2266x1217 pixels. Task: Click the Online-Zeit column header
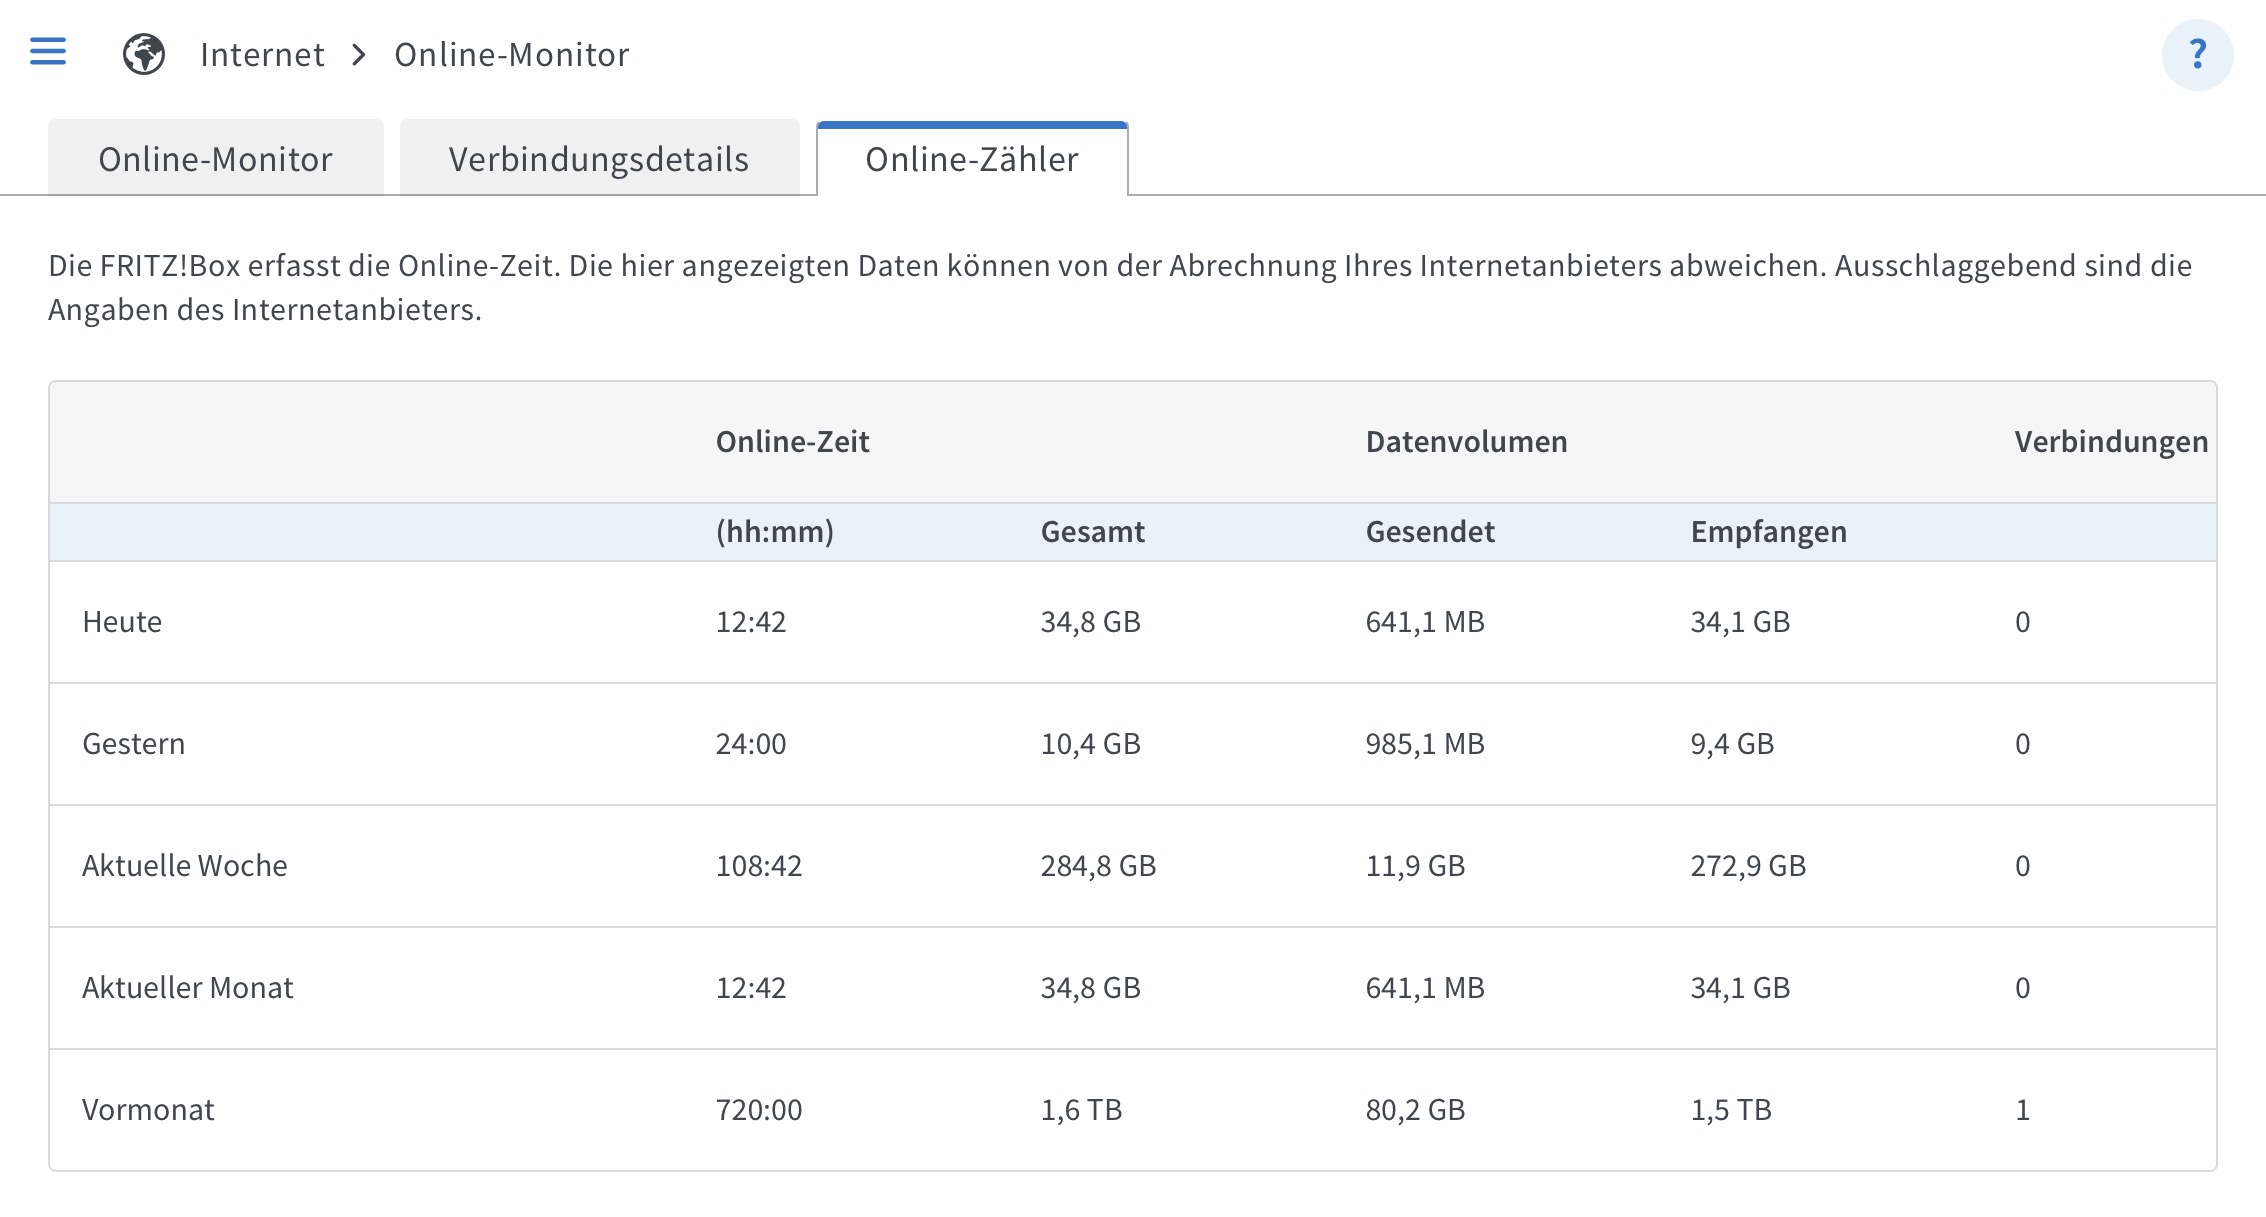(x=793, y=441)
